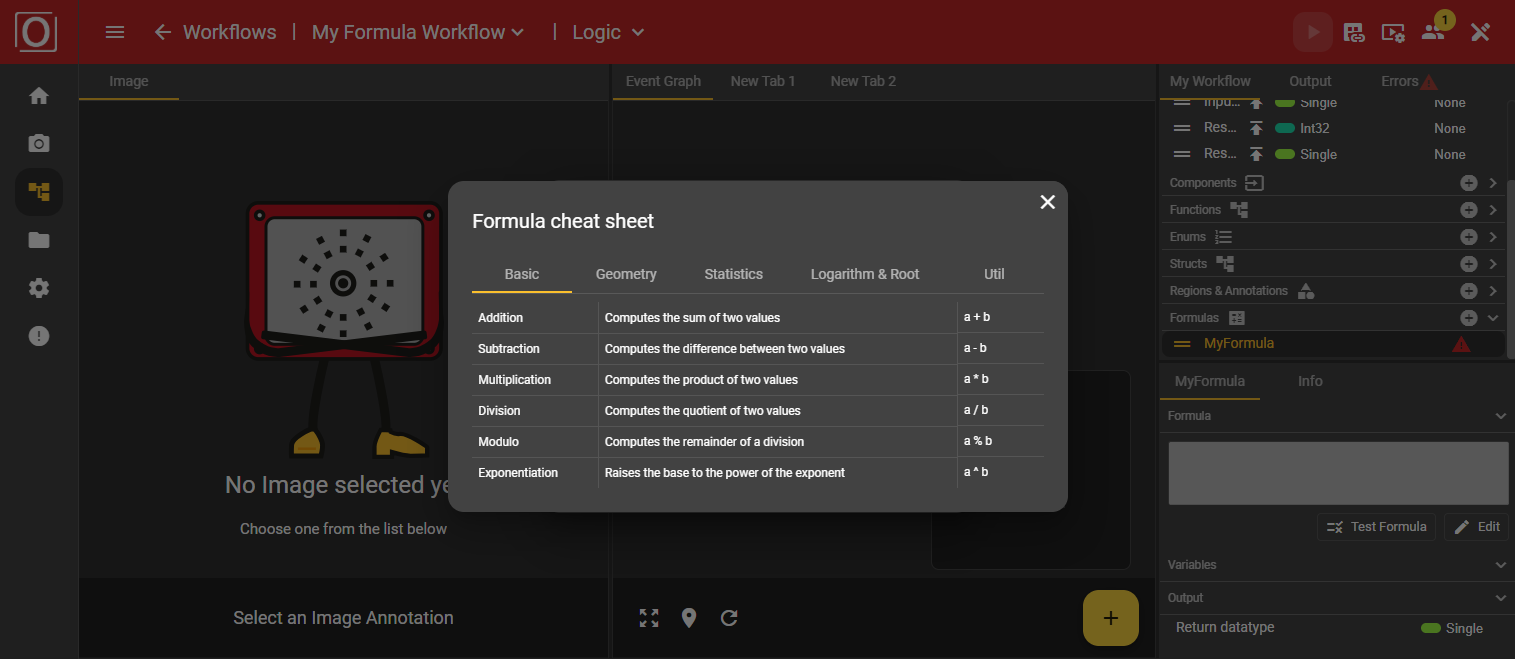Viewport: 1515px width, 659px height.
Task: Click the alerts icon at sidebar bottom
Action: pyautogui.click(x=38, y=335)
